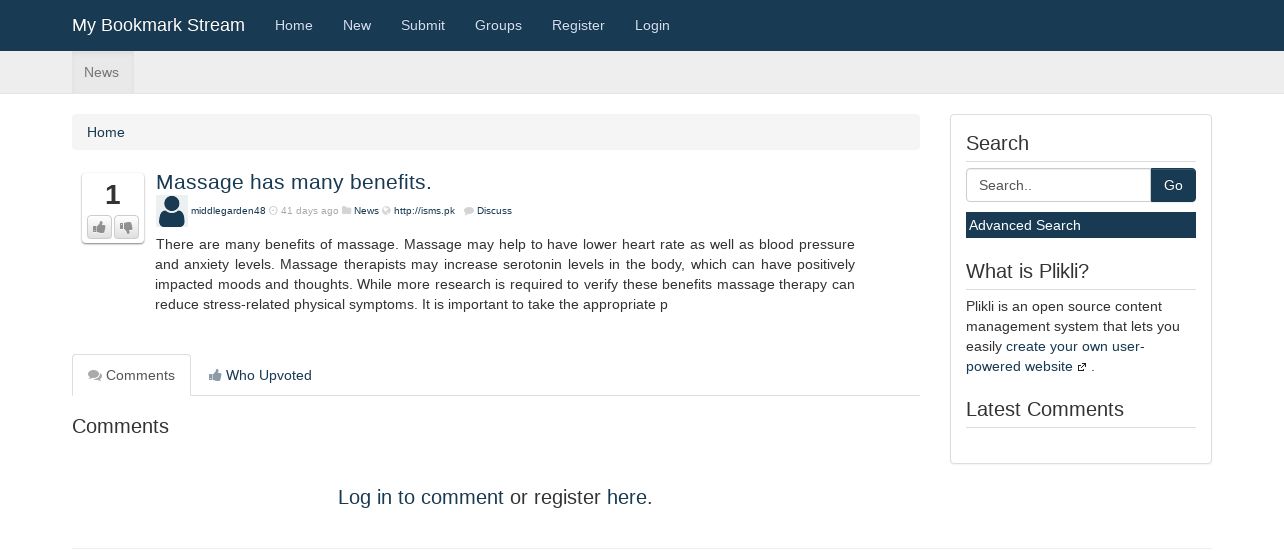
Task: Open the Login page from the navbar
Action: tap(652, 25)
